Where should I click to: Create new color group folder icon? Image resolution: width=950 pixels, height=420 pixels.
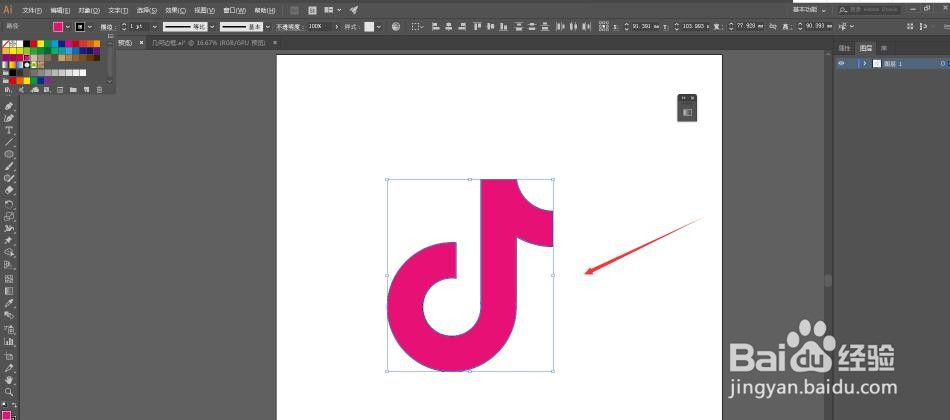point(73,90)
